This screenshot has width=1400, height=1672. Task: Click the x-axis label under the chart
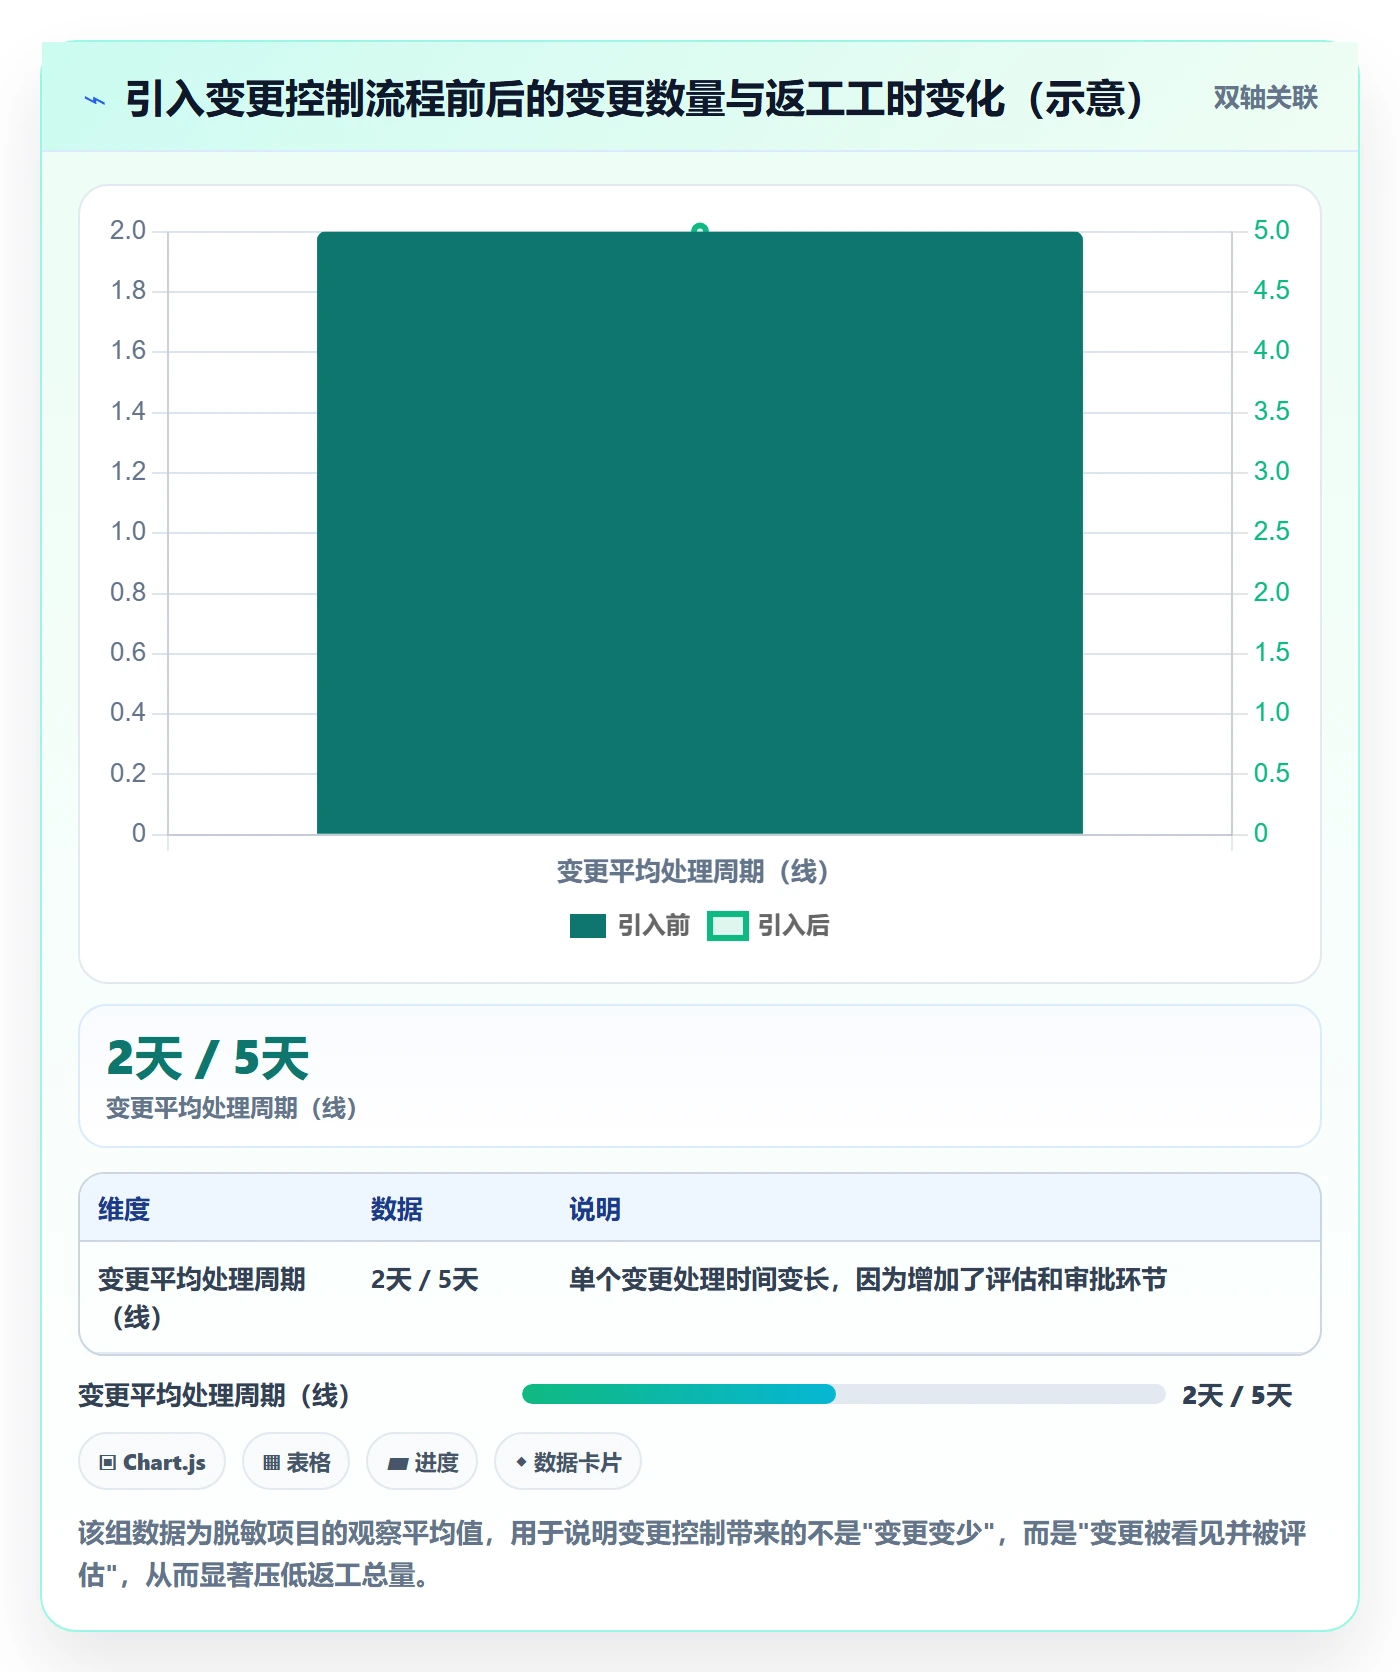[x=693, y=872]
